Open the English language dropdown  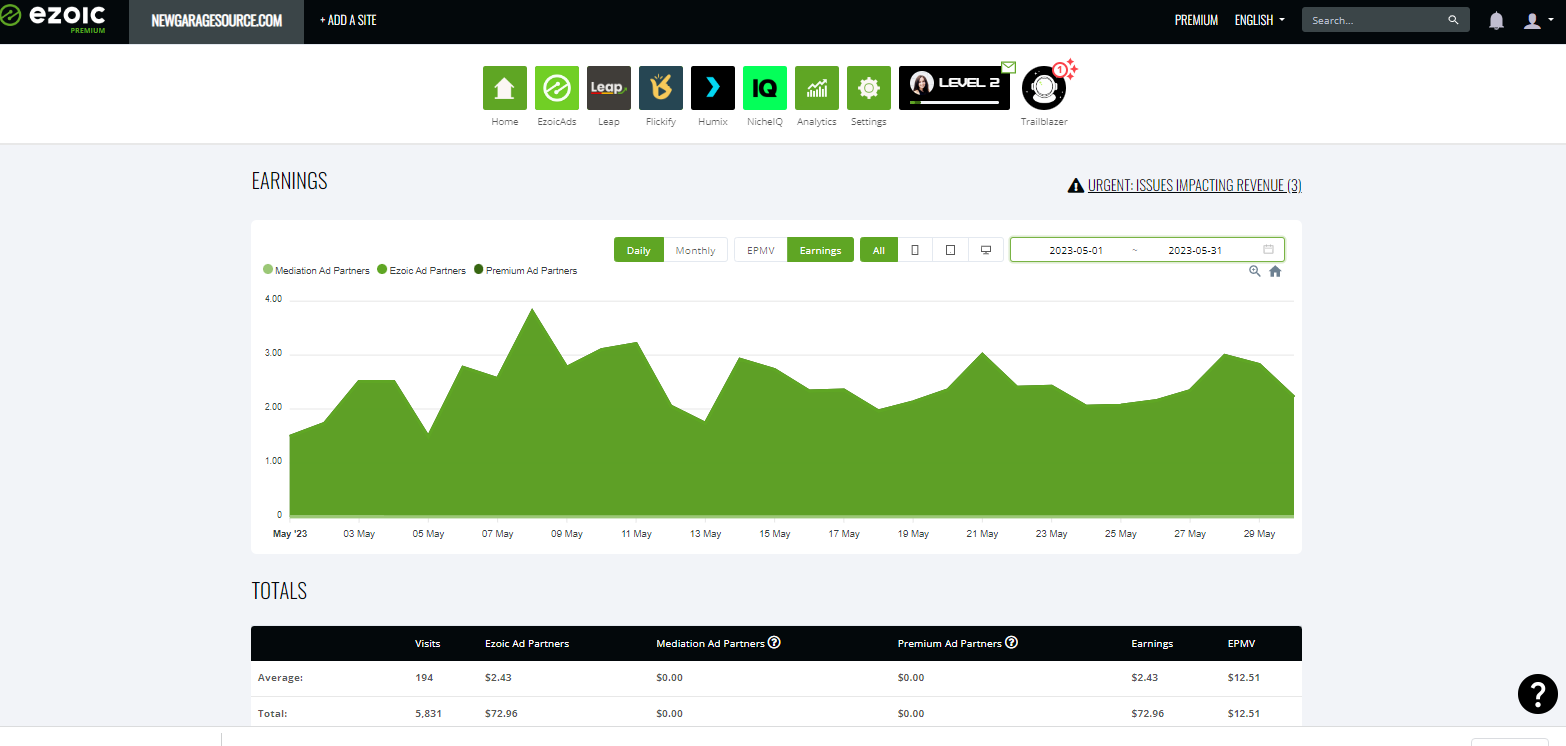tap(1260, 20)
